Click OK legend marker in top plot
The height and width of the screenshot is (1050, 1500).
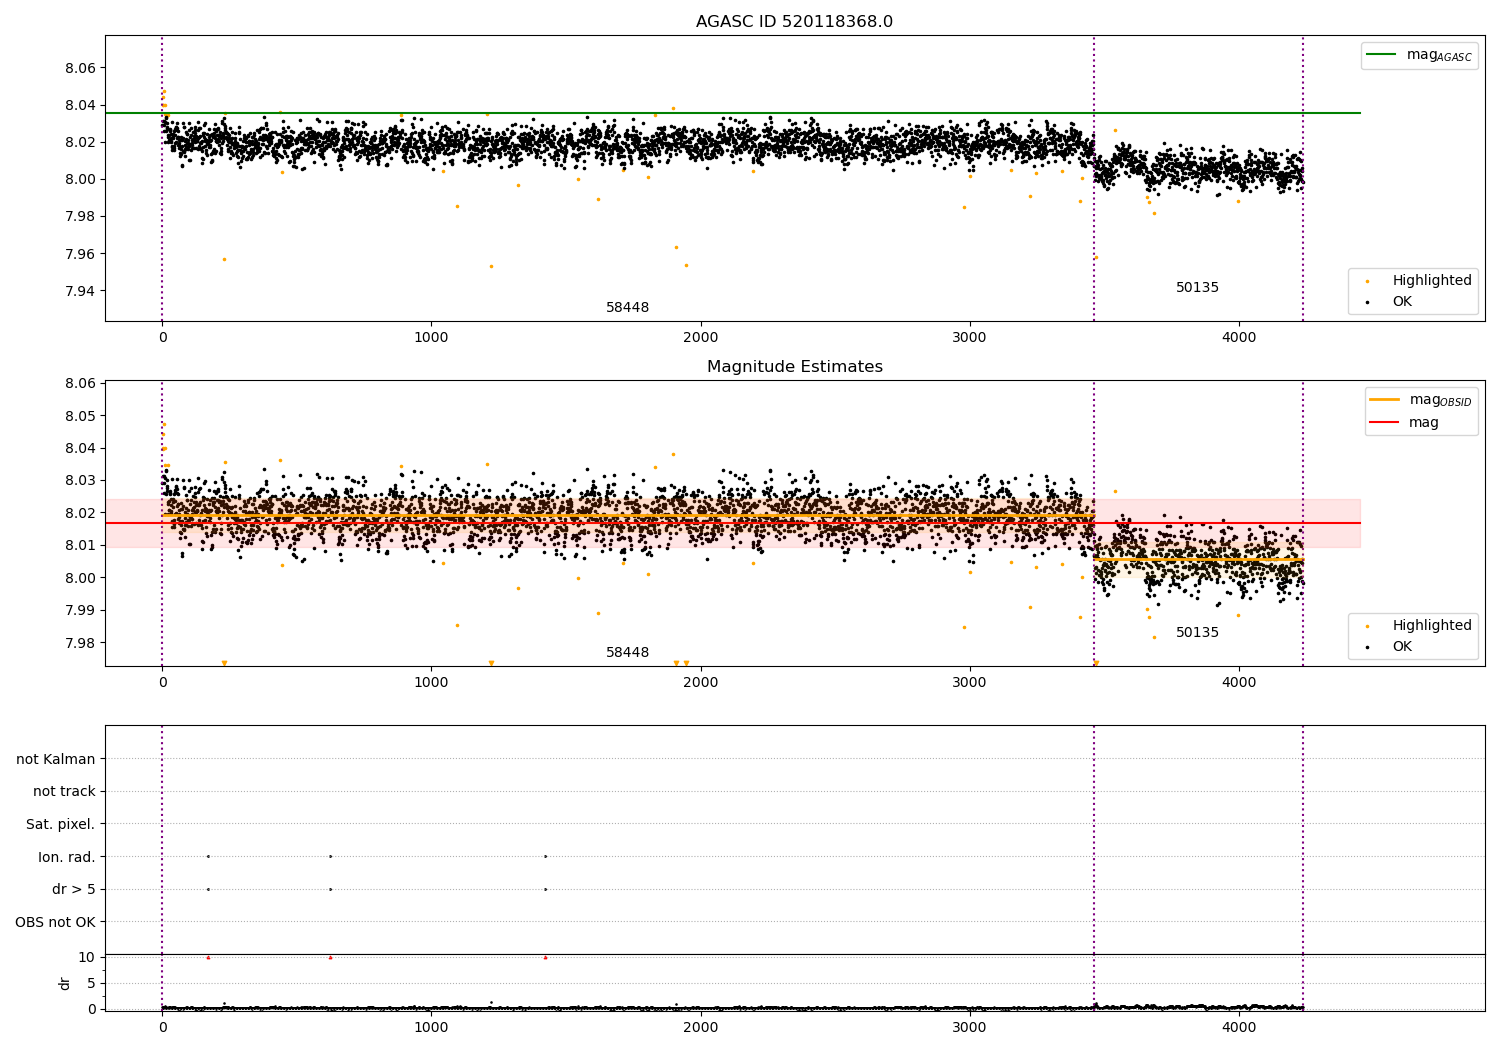1367,302
